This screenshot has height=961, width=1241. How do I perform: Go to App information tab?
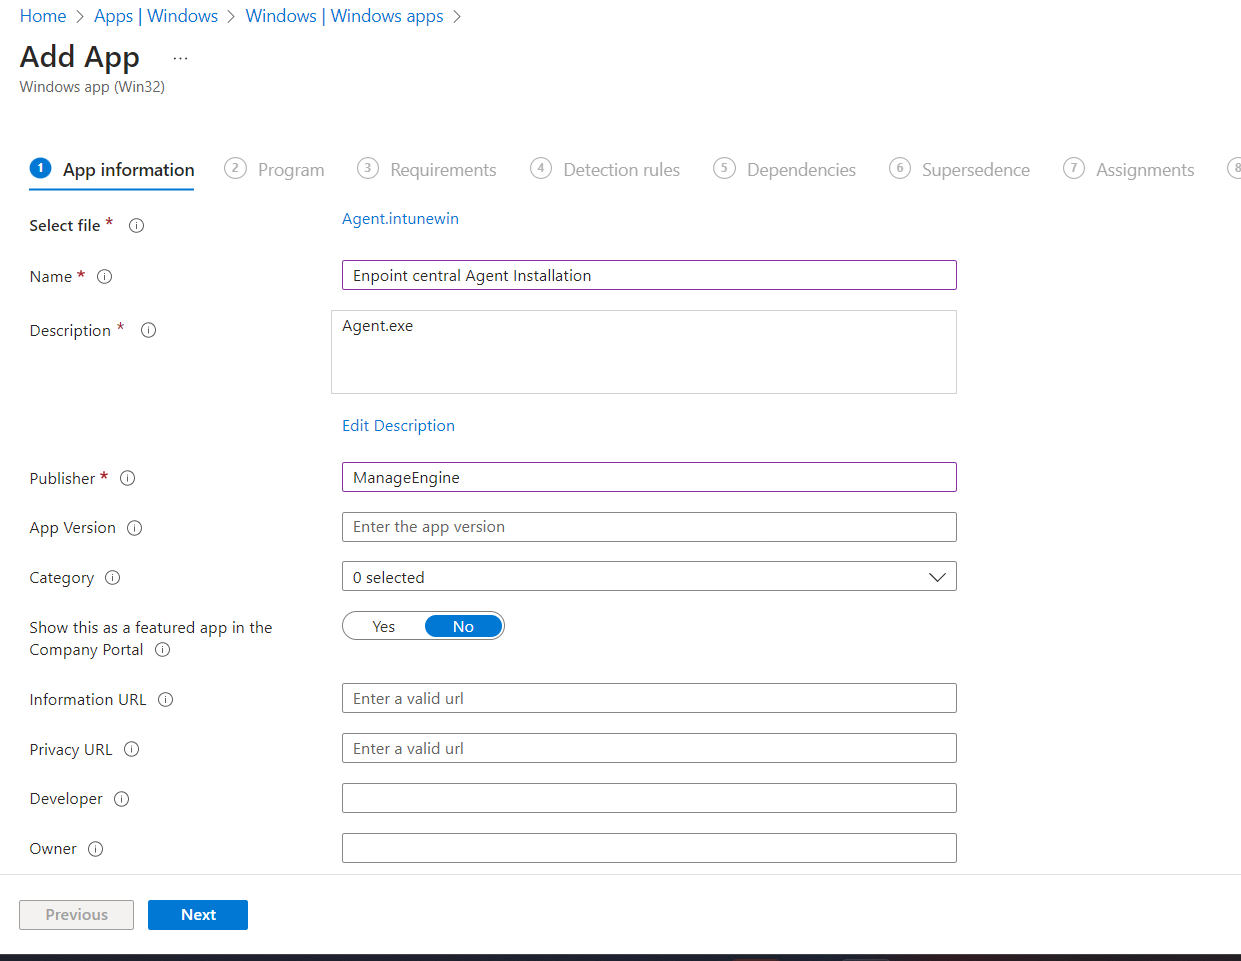(x=112, y=170)
